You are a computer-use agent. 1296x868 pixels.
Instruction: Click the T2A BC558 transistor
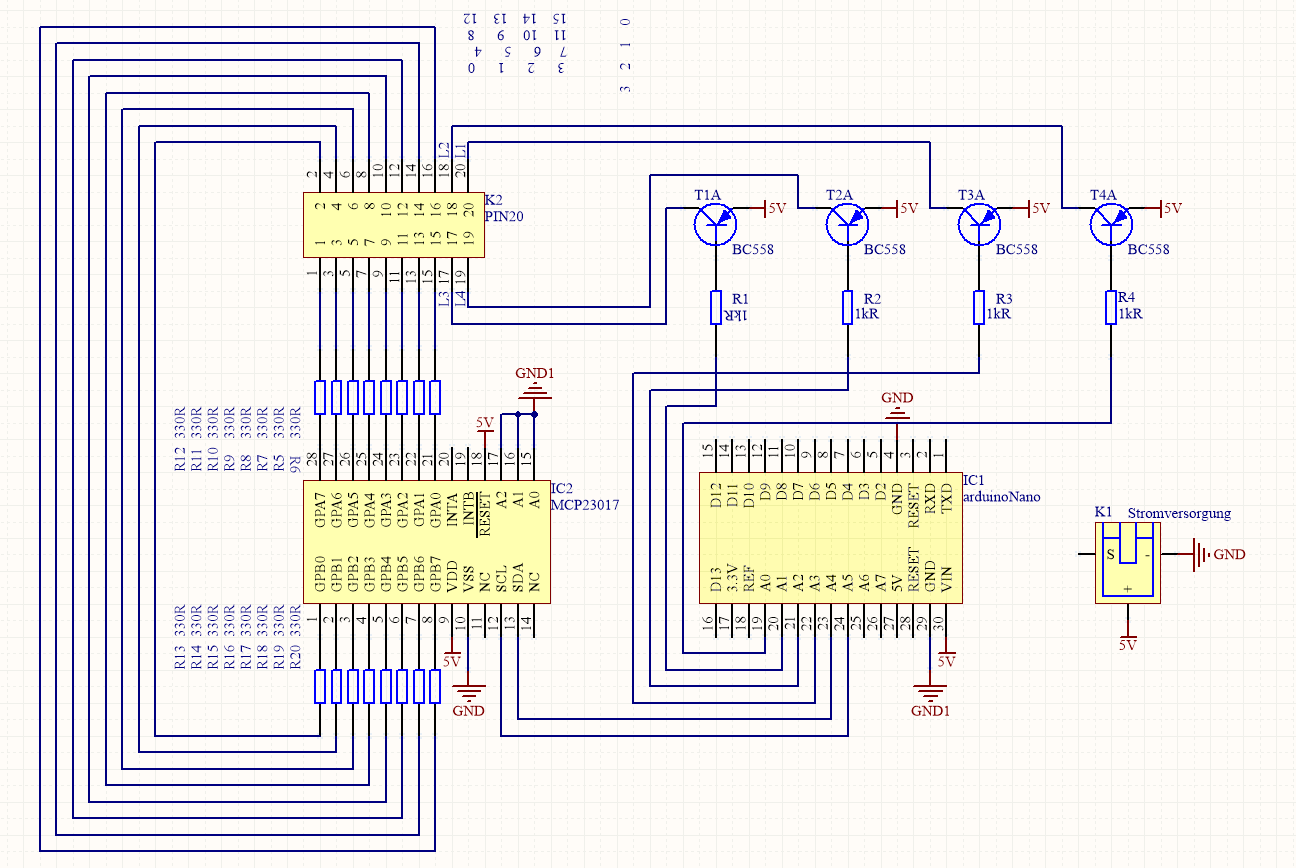click(848, 224)
